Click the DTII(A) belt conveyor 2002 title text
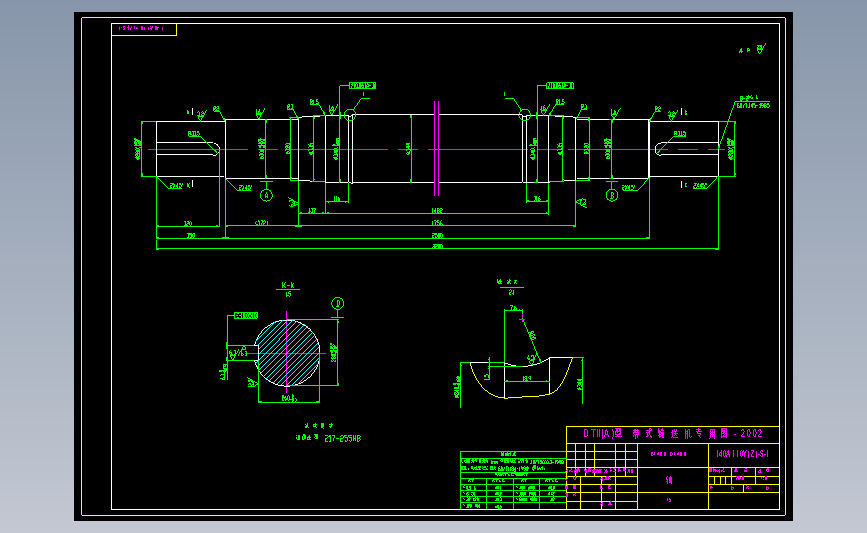Image resolution: width=867 pixels, height=533 pixels. (x=672, y=433)
